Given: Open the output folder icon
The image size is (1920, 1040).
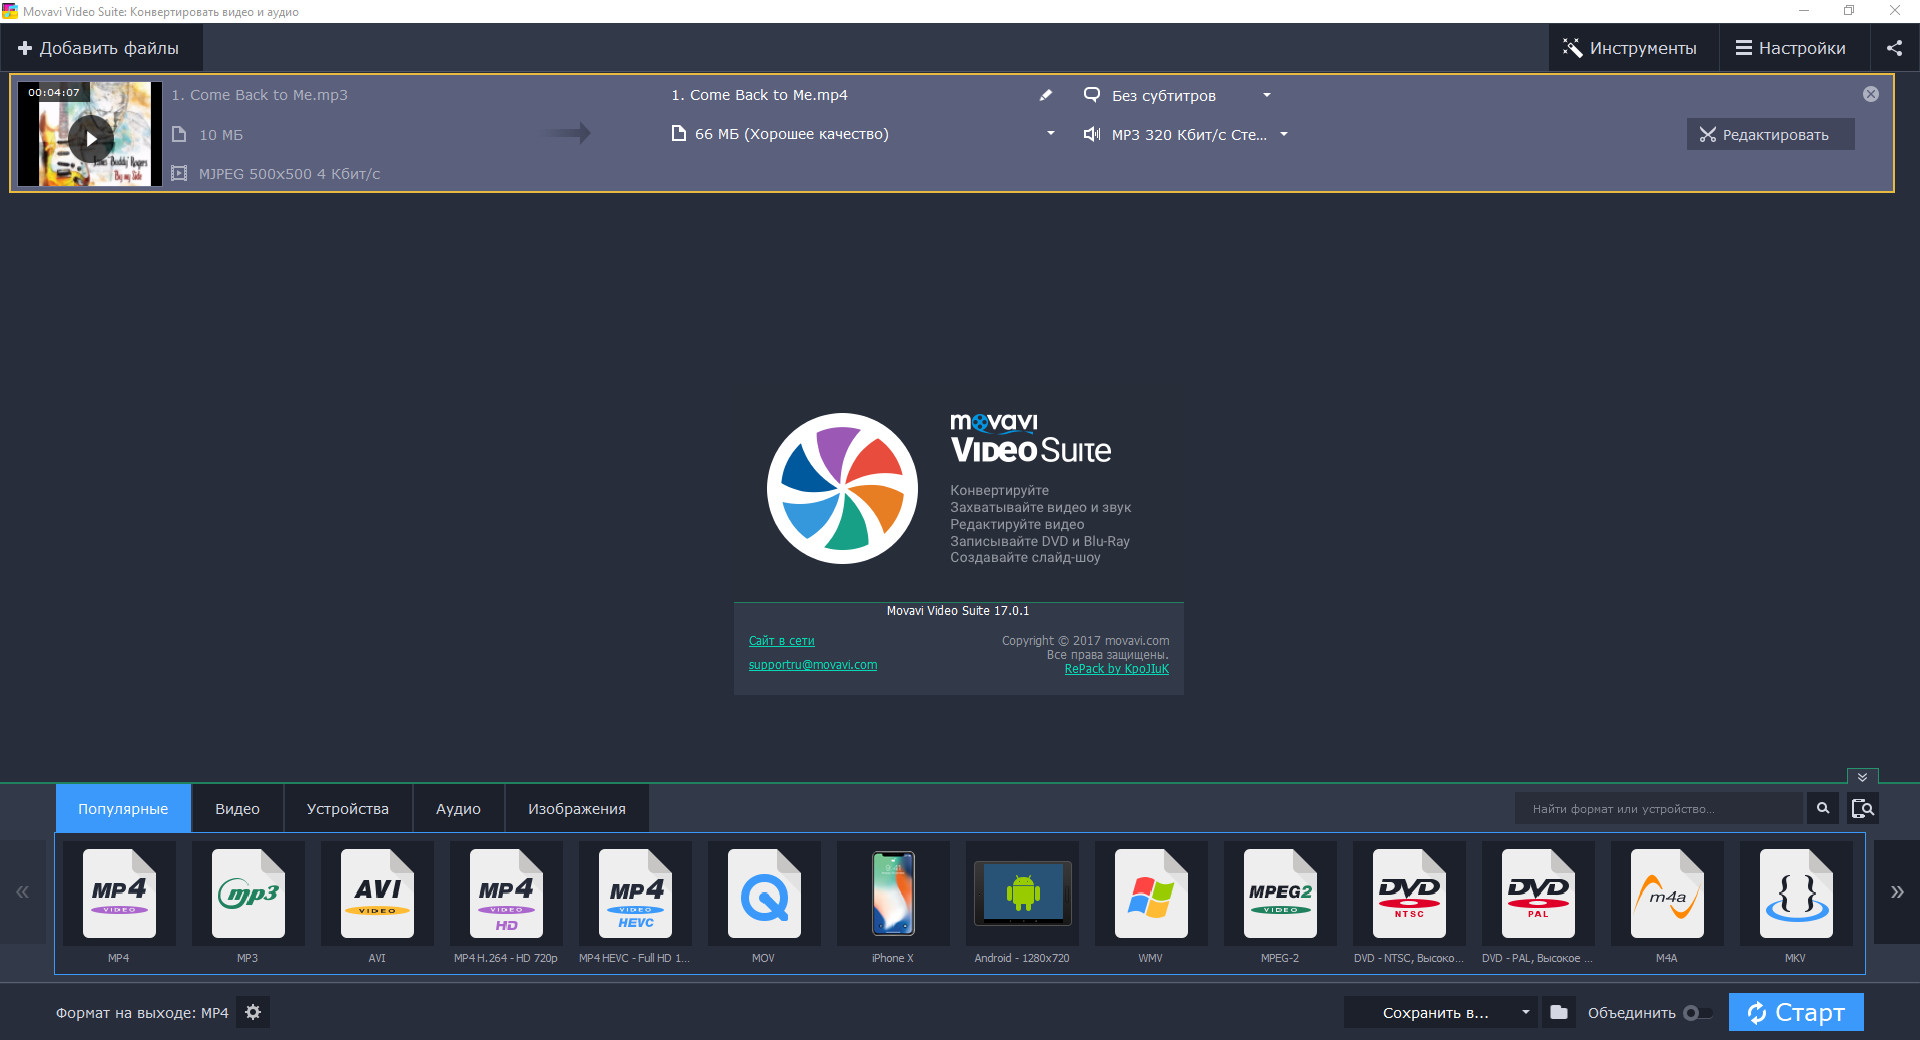Looking at the screenshot, I should point(1559,1012).
